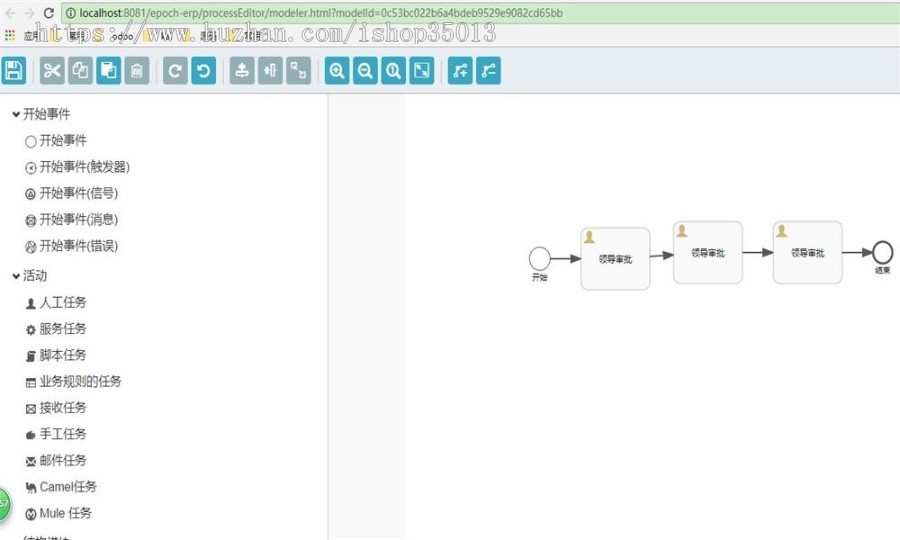Select the 接收任务 item
This screenshot has height=540, width=900.
point(56,408)
